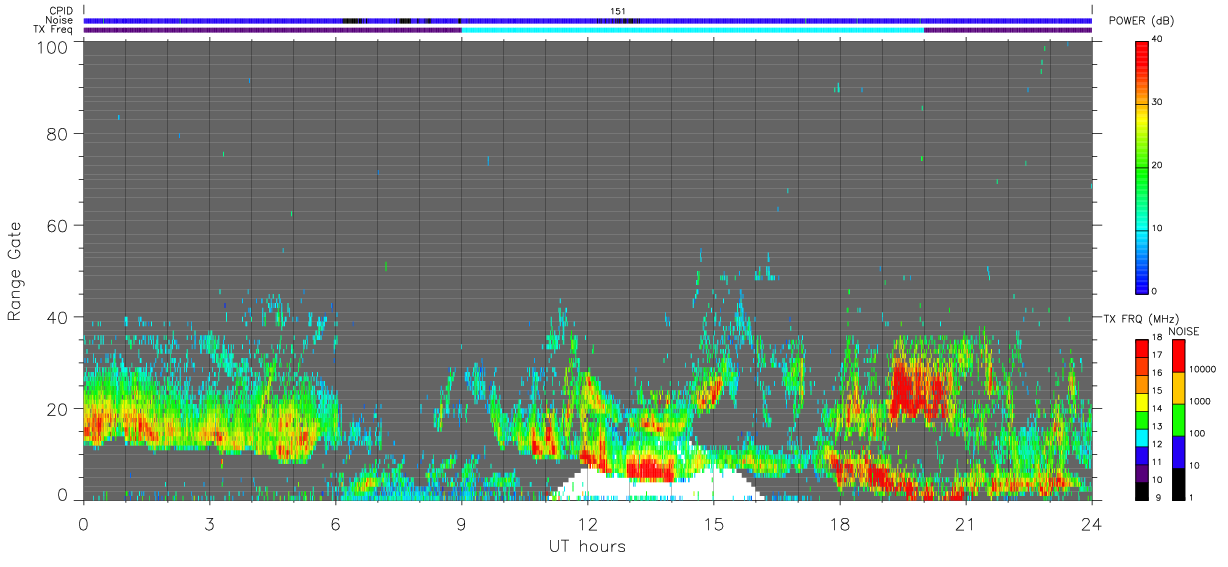Click the UT hours x-axis title
1228x567 pixels.
[588, 546]
